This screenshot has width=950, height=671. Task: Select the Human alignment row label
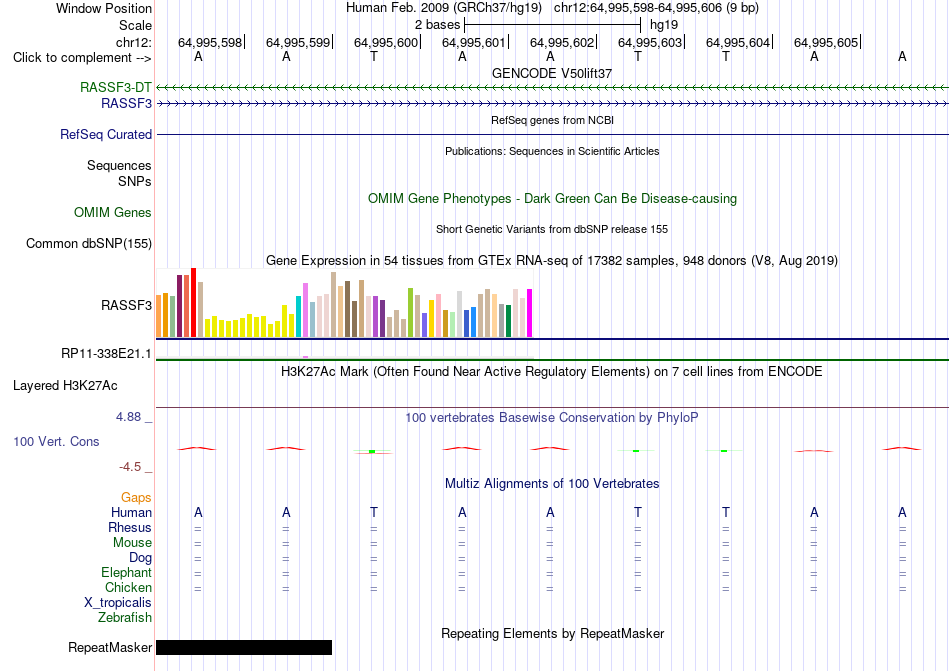[131, 512]
